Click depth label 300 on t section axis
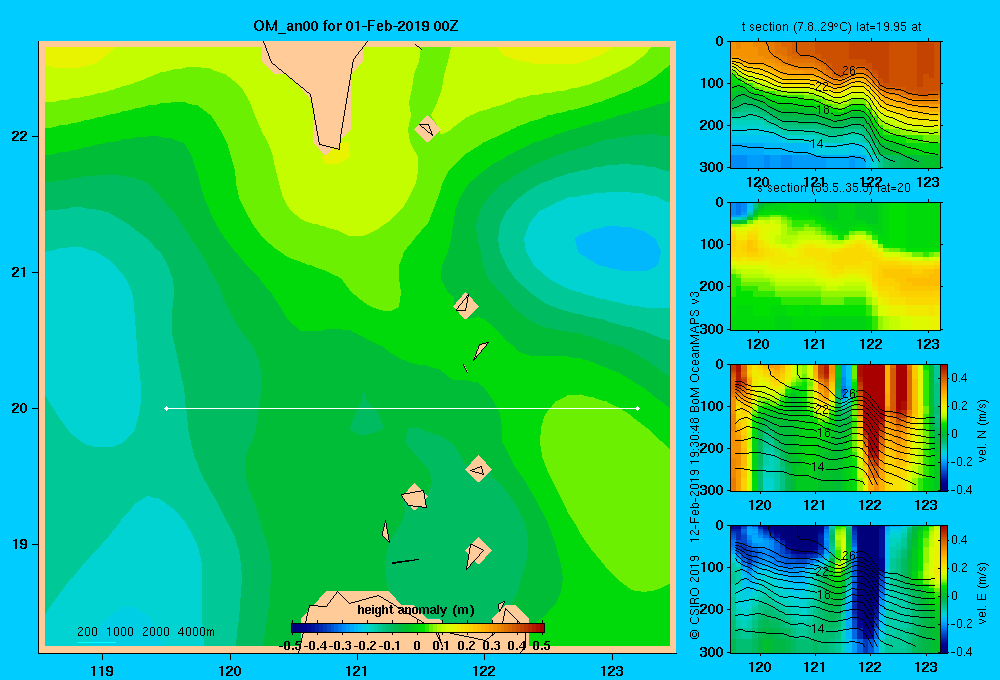 pos(712,167)
